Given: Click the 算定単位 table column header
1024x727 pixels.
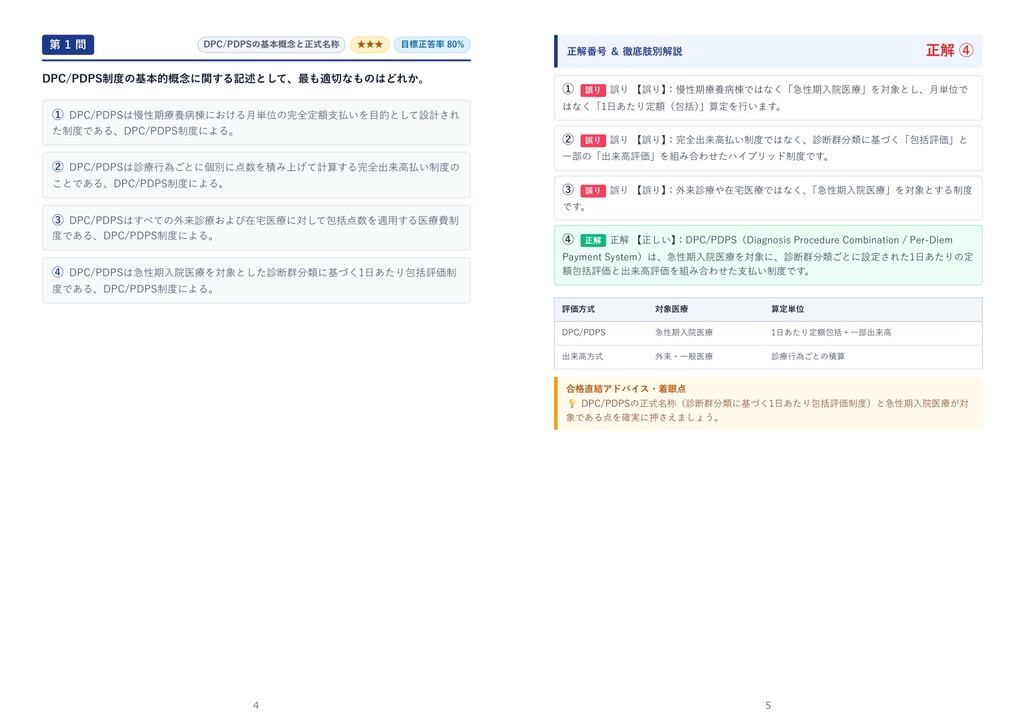Looking at the screenshot, I should point(788,309).
